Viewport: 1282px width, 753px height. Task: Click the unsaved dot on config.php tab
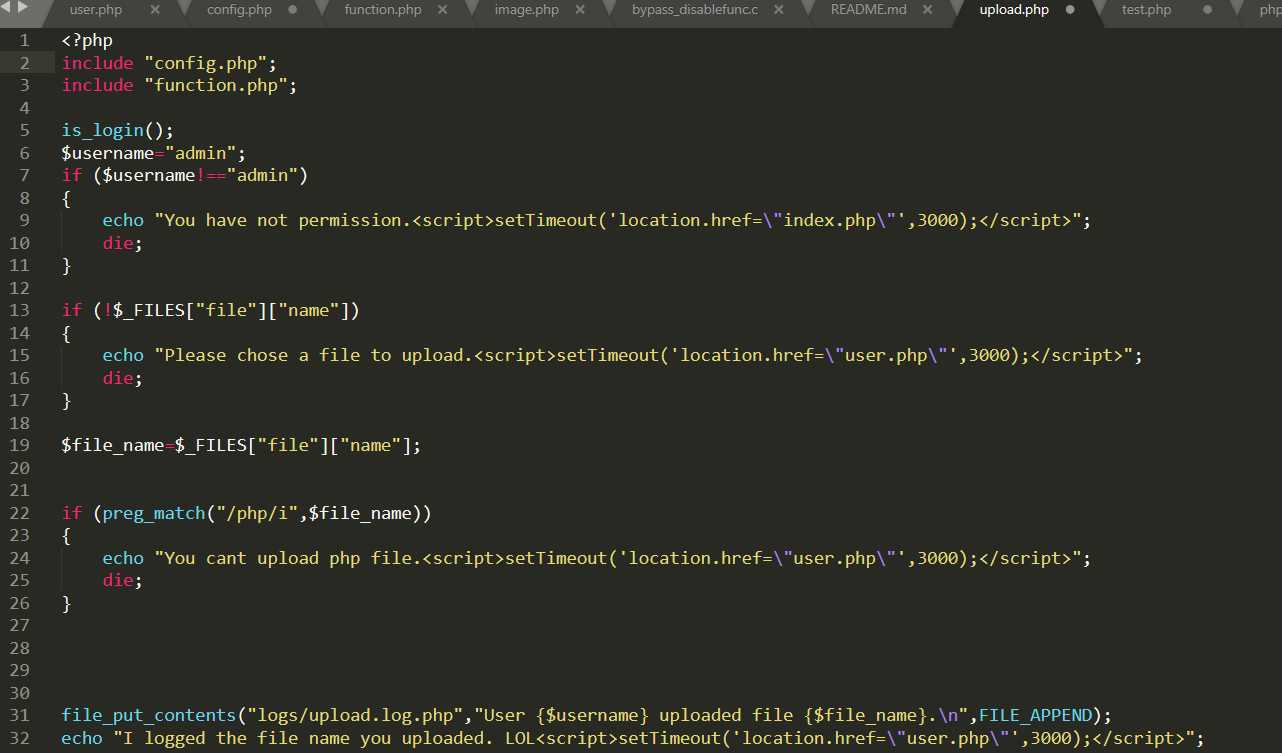point(293,10)
